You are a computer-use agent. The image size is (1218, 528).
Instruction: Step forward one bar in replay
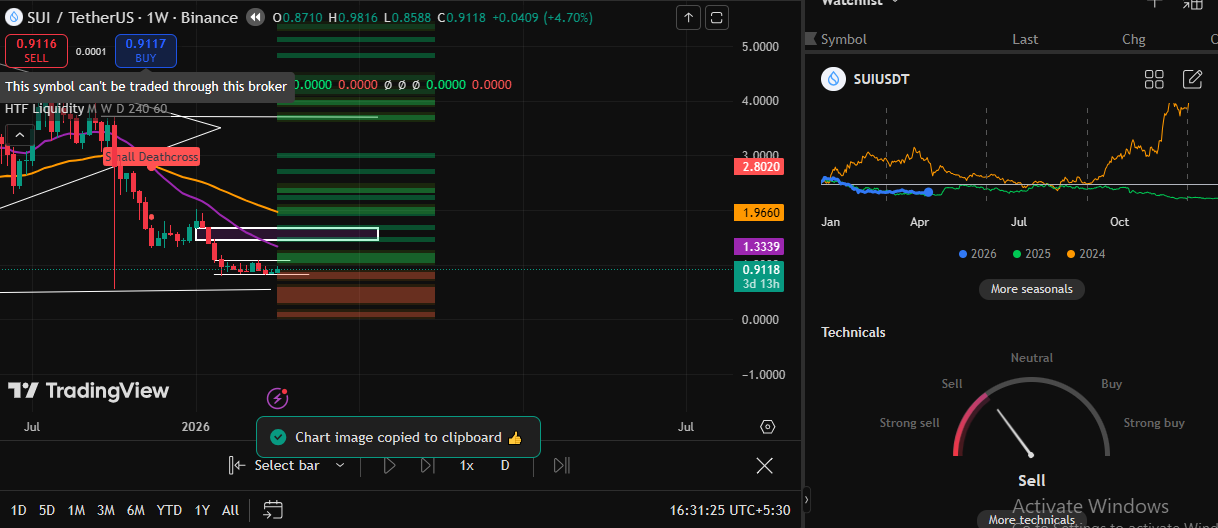427,465
